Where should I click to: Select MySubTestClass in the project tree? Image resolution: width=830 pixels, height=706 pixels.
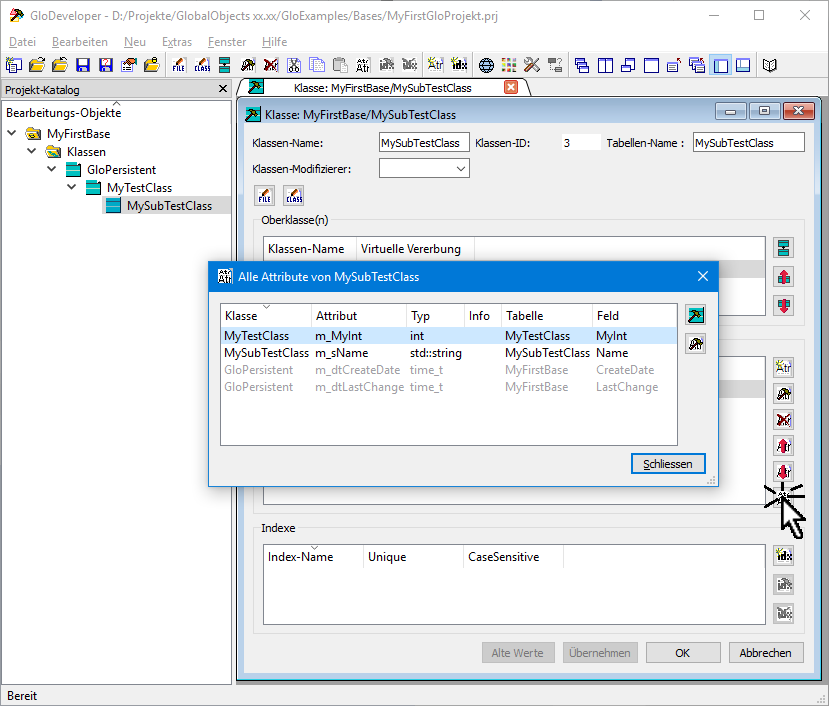169,206
